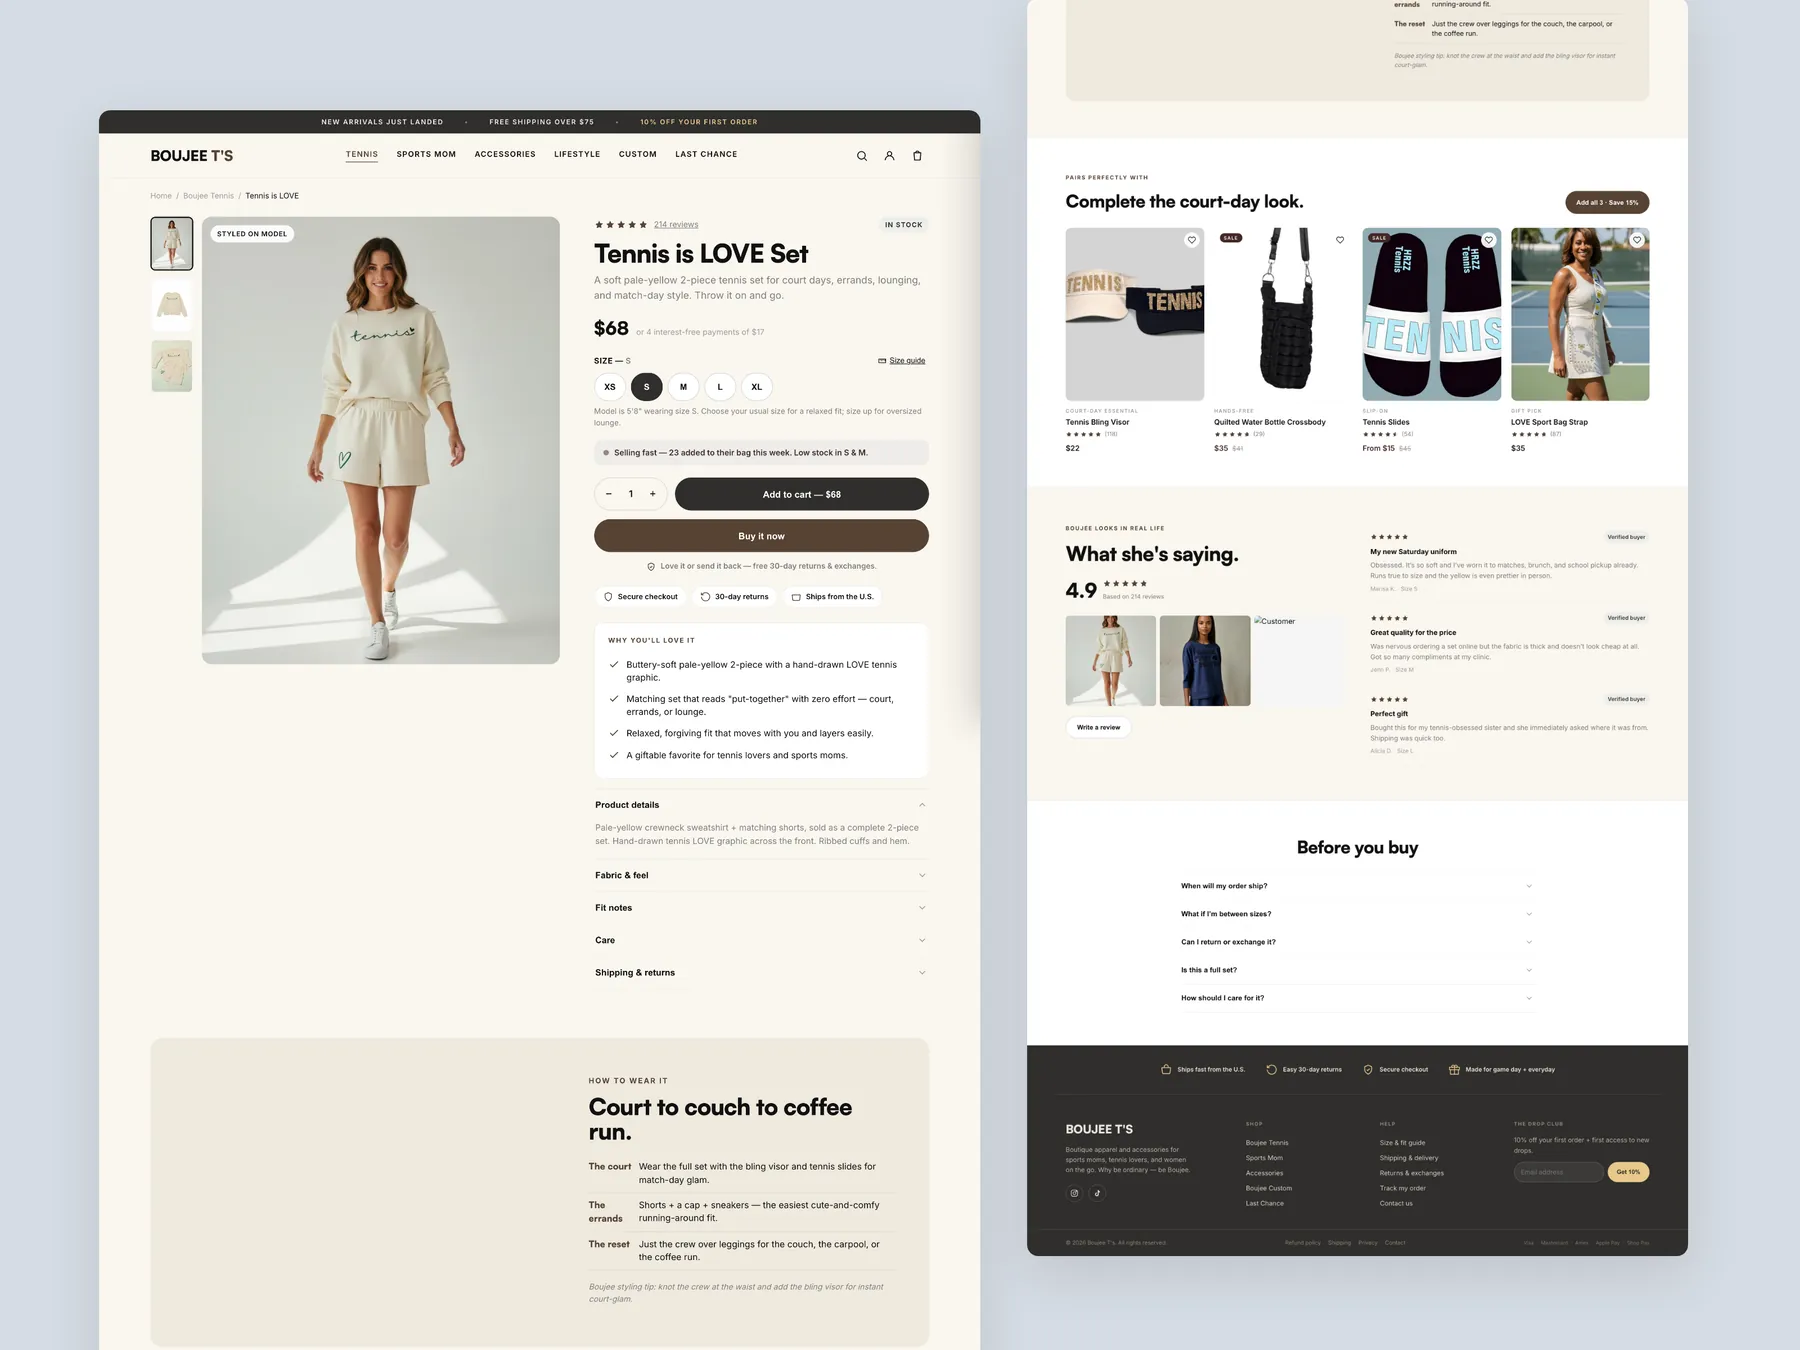Select the sweatshirt flat-lay thumbnail
The image size is (1800, 1350).
point(172,305)
